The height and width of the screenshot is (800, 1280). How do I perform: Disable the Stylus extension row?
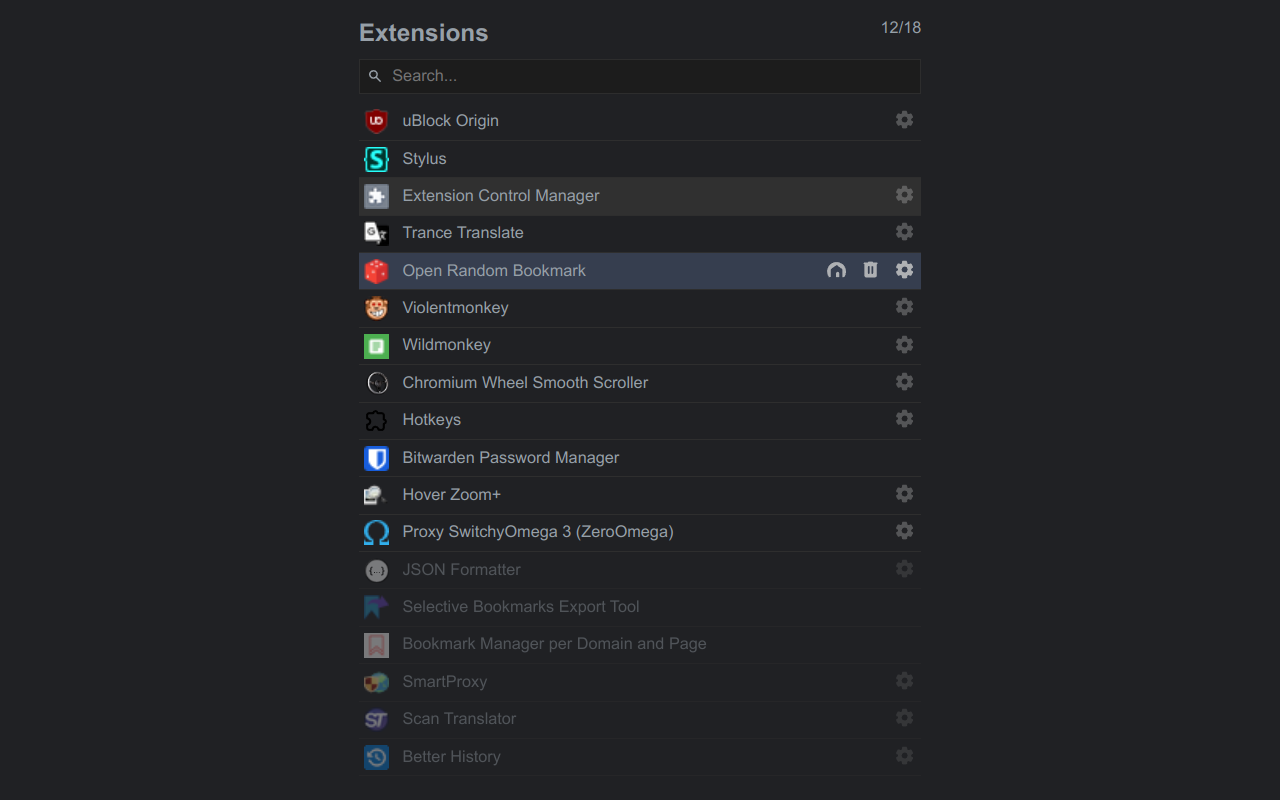pyautogui.click(x=640, y=159)
